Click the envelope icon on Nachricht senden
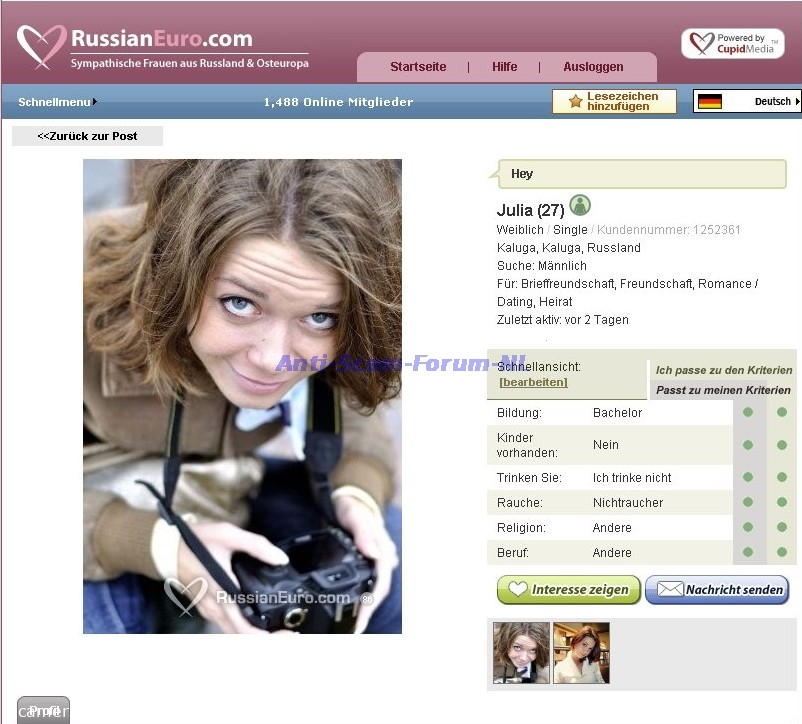The height and width of the screenshot is (724, 802). [669, 590]
